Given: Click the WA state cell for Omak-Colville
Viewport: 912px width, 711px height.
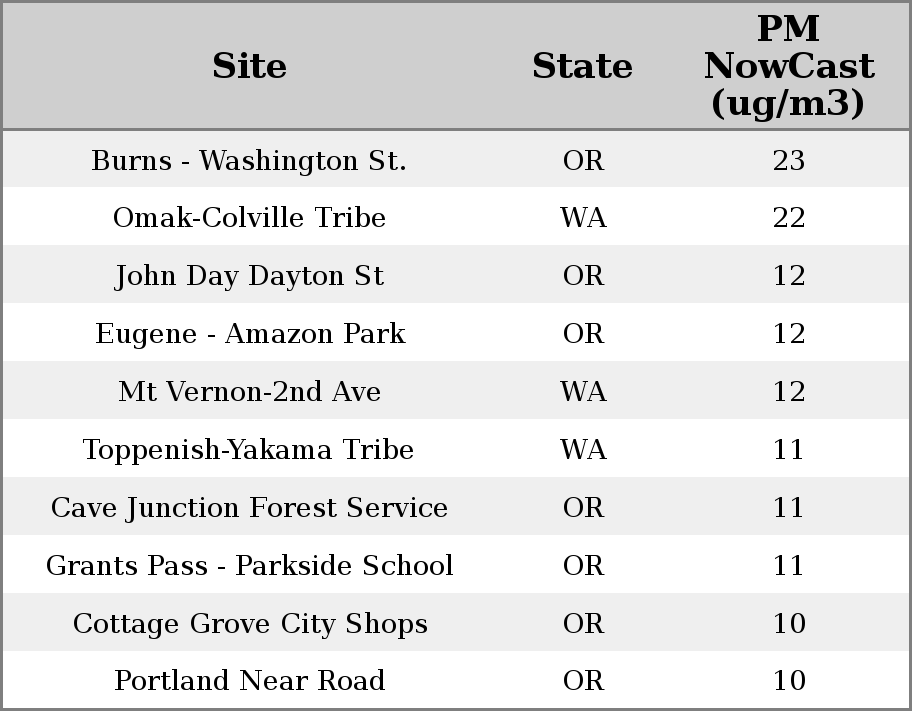Looking at the screenshot, I should point(583,218).
